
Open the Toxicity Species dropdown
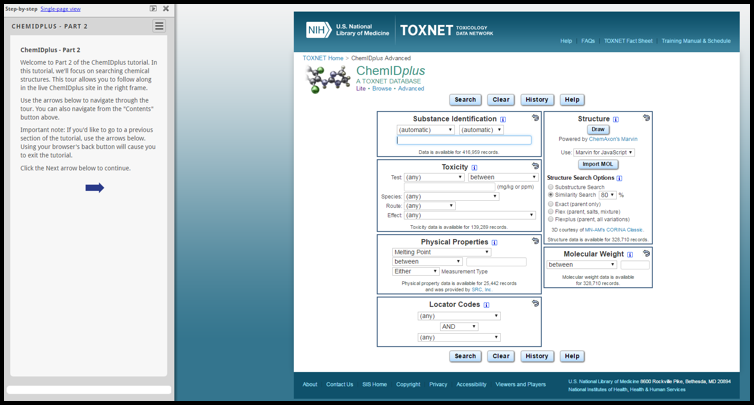[452, 196]
